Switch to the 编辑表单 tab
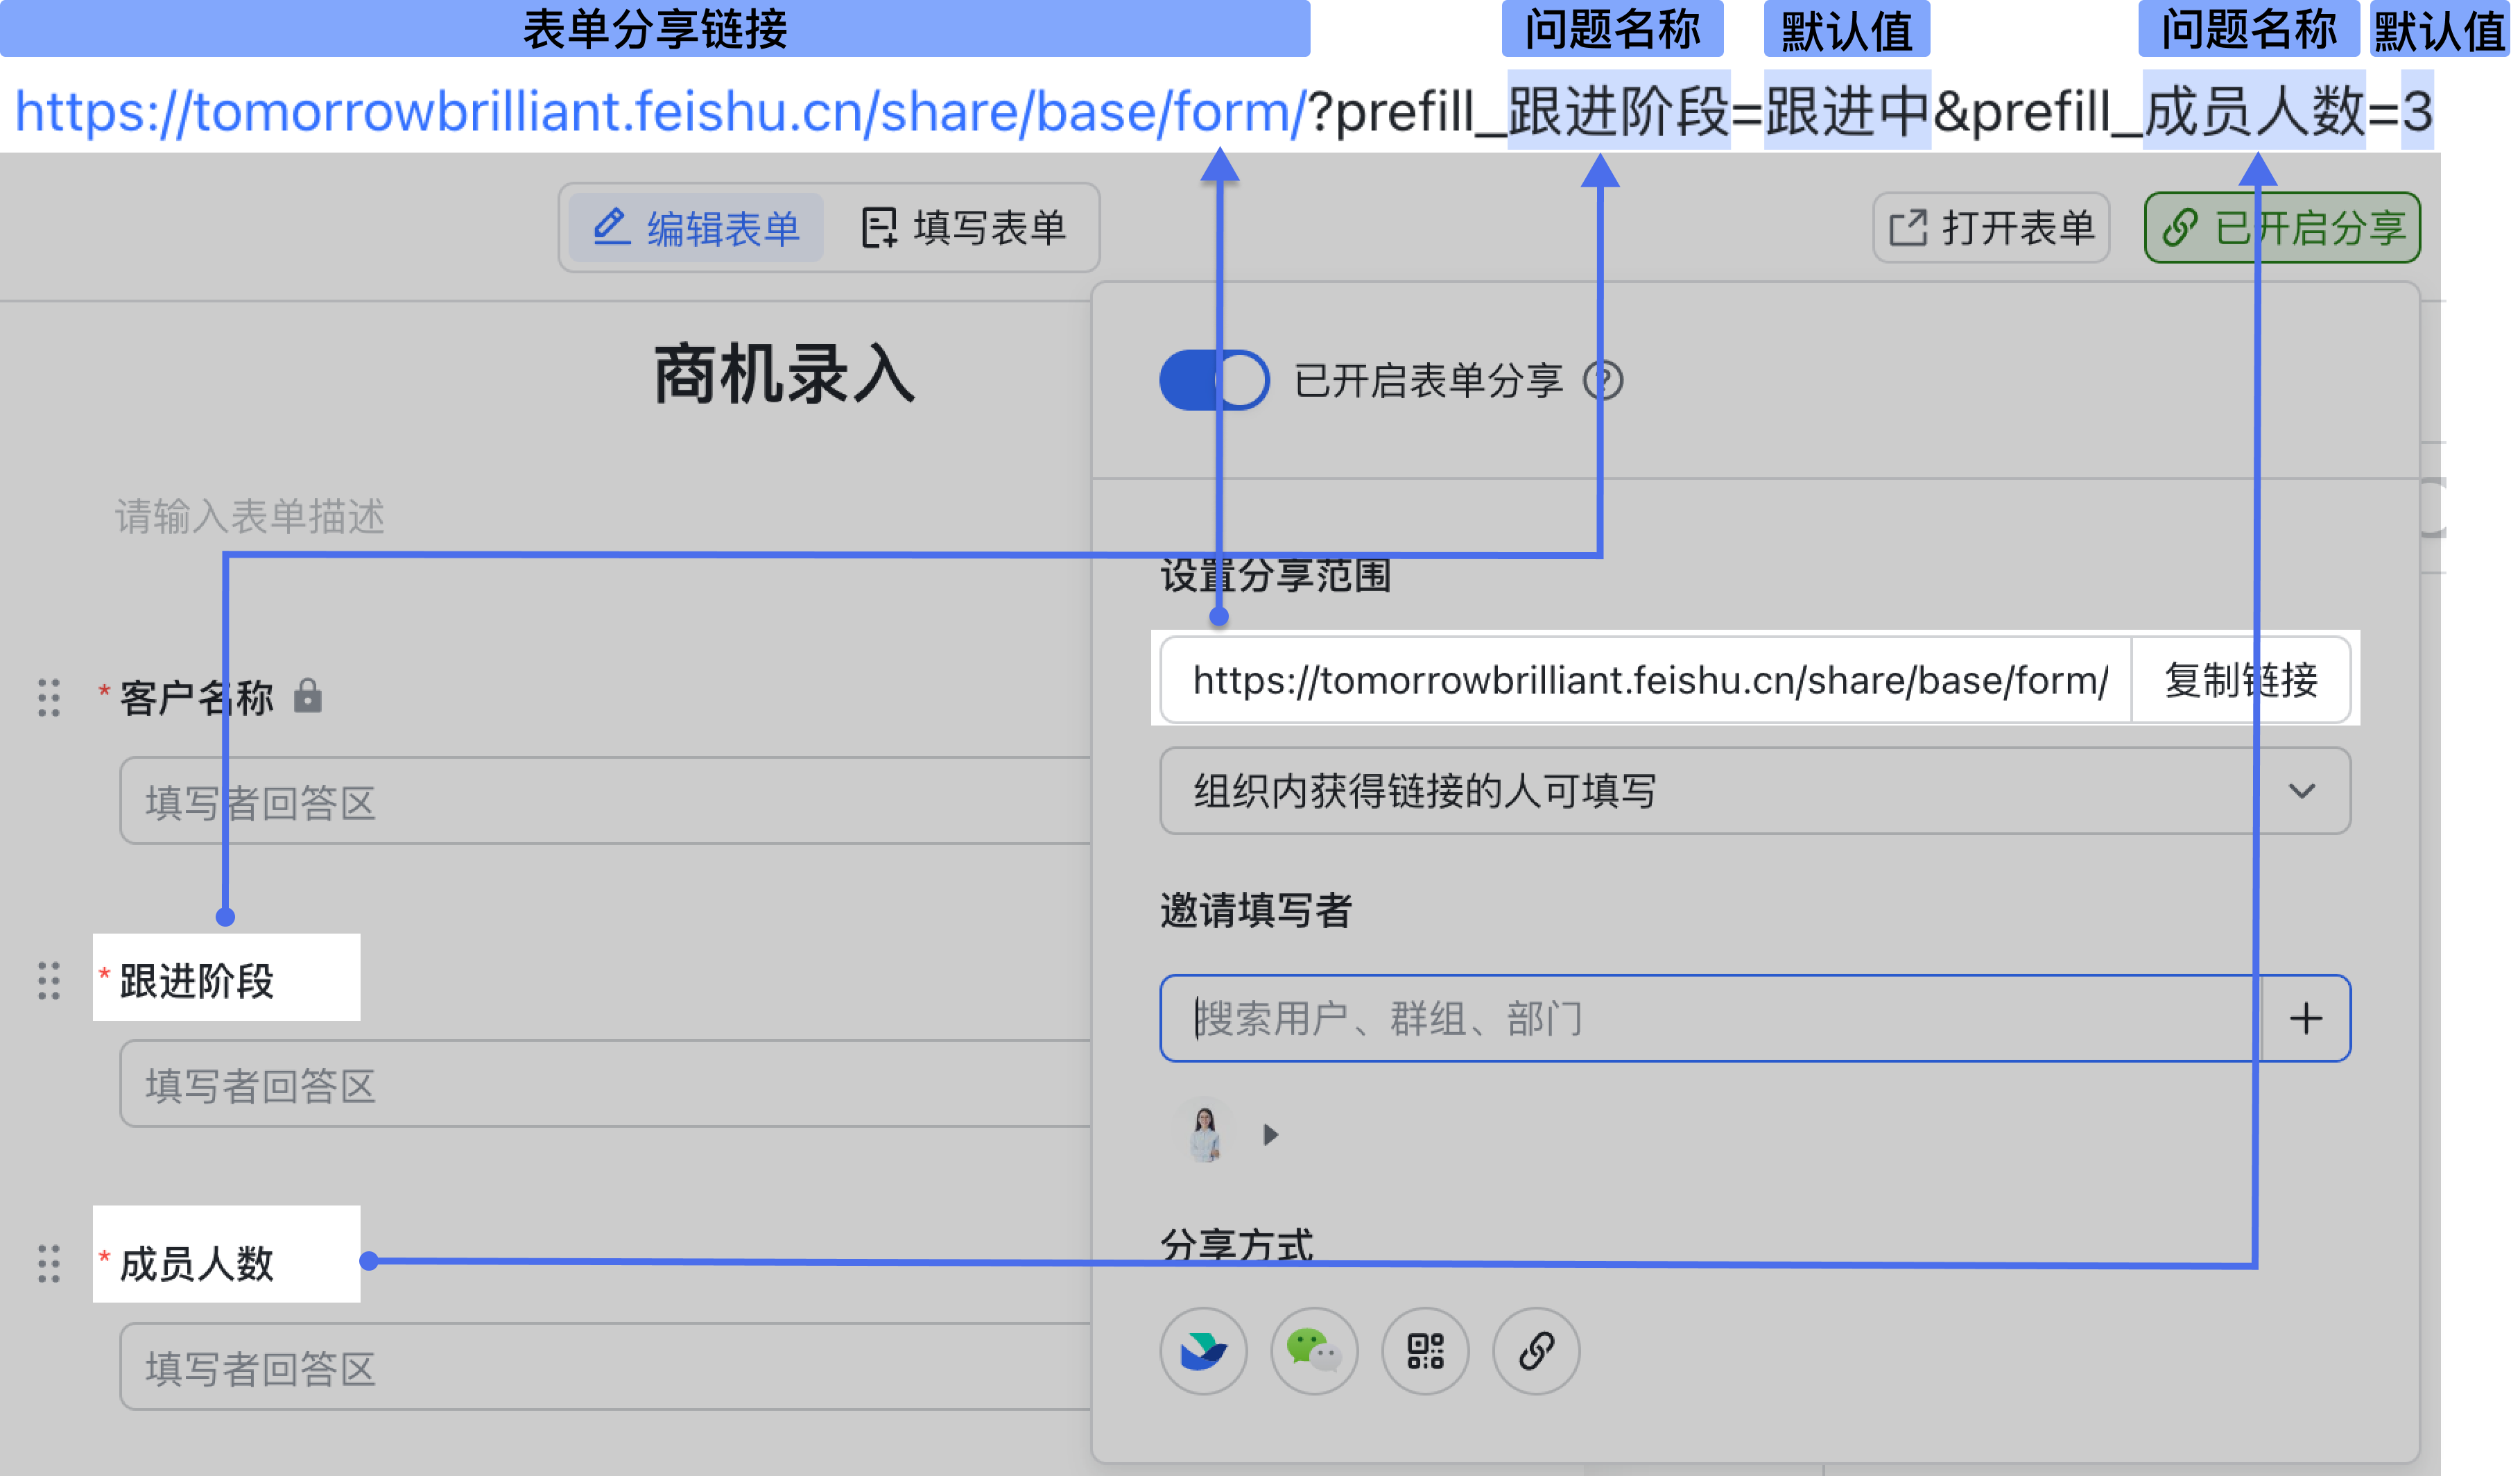 [x=696, y=228]
